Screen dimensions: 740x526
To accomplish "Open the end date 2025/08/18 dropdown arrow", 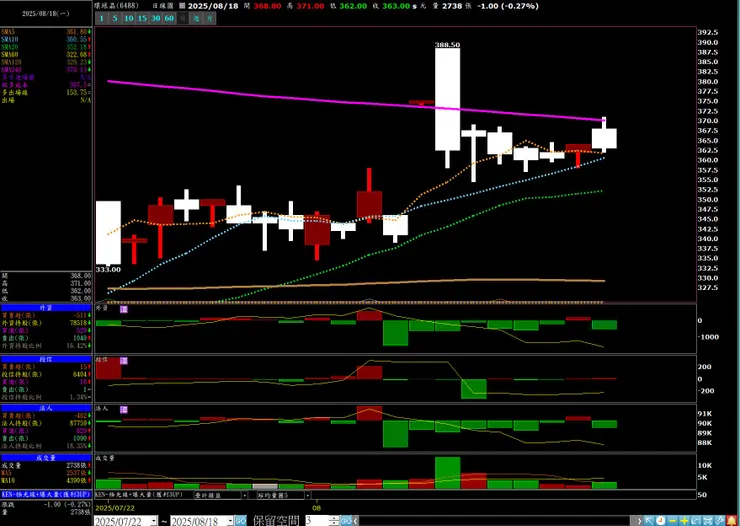I will pyautogui.click(x=230, y=521).
